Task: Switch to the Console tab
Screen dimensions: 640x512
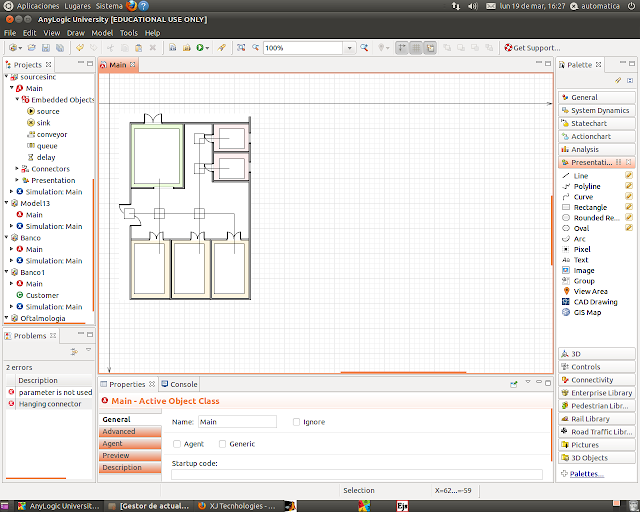Action: click(x=179, y=384)
